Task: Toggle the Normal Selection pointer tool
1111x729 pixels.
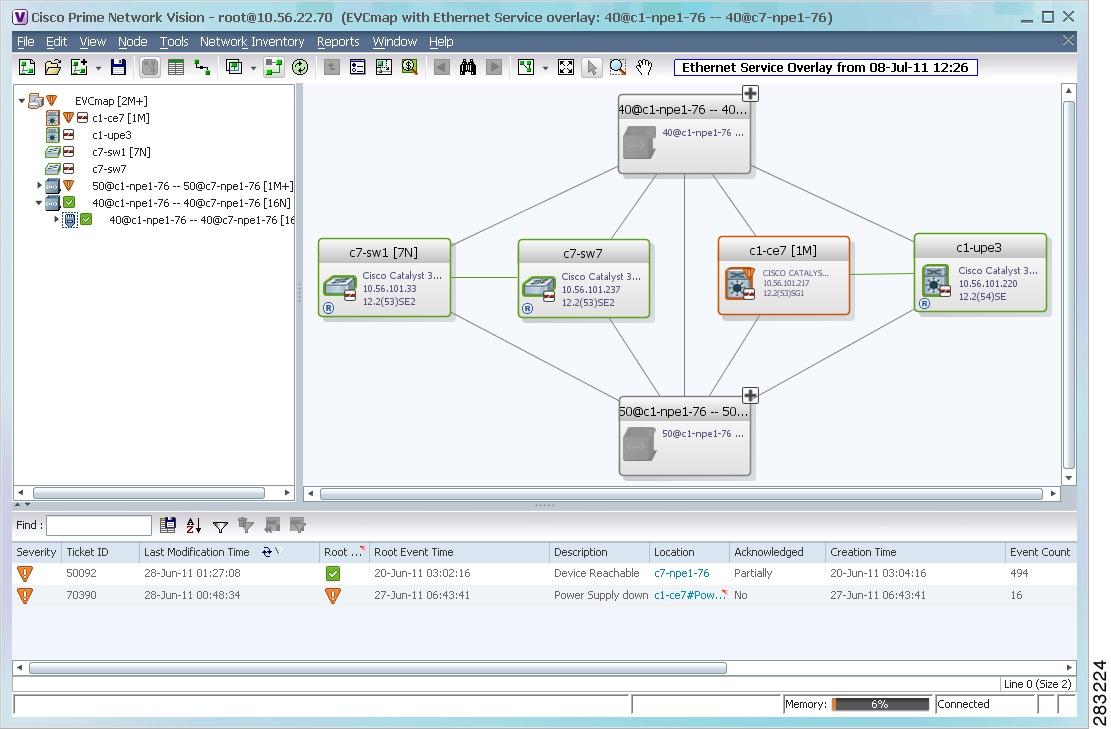Action: coord(591,67)
